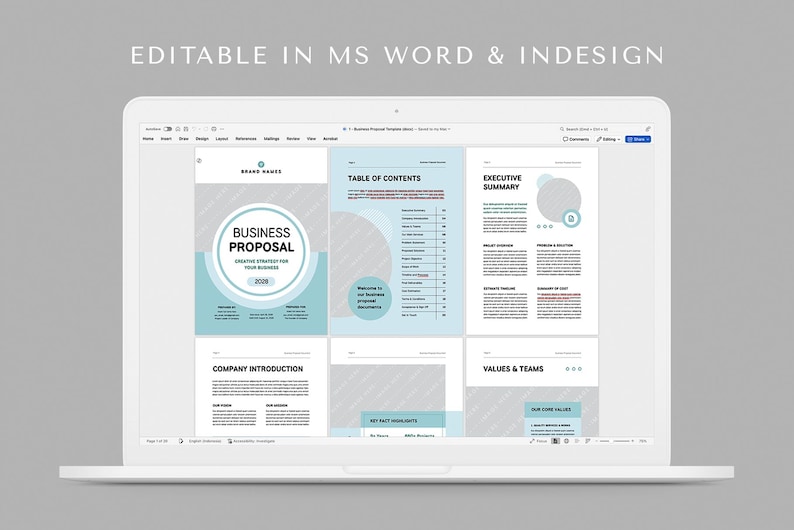Select the Print Layout view icon
794x530 pixels.
[x=555, y=441]
